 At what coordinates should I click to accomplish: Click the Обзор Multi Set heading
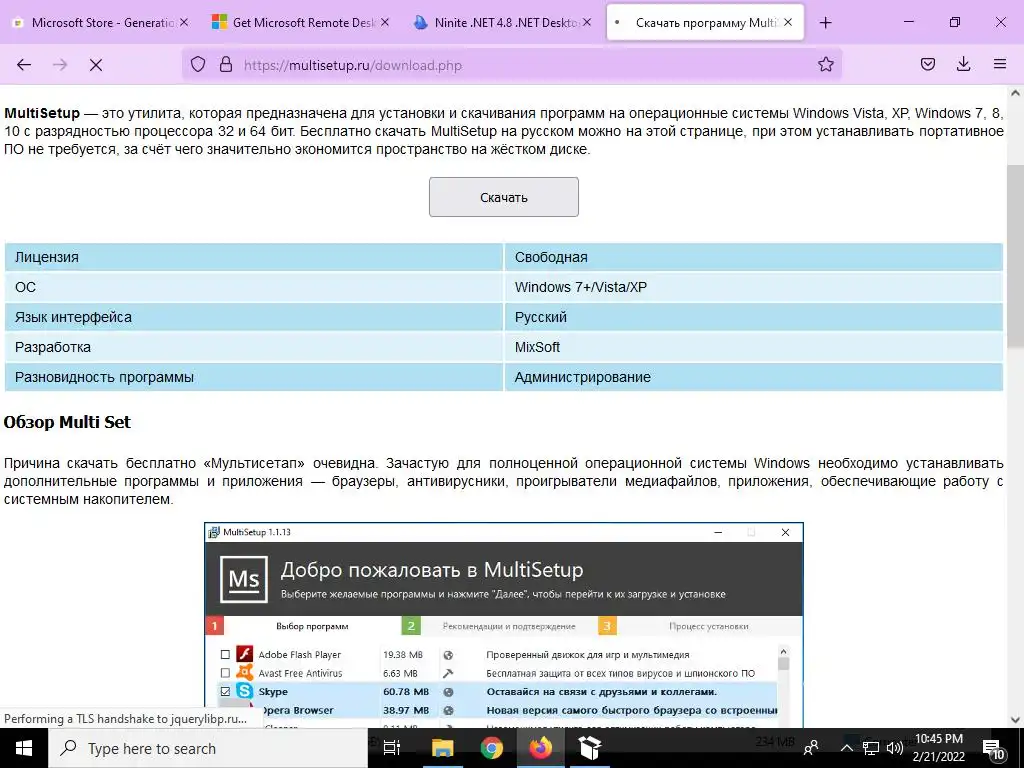[67, 422]
